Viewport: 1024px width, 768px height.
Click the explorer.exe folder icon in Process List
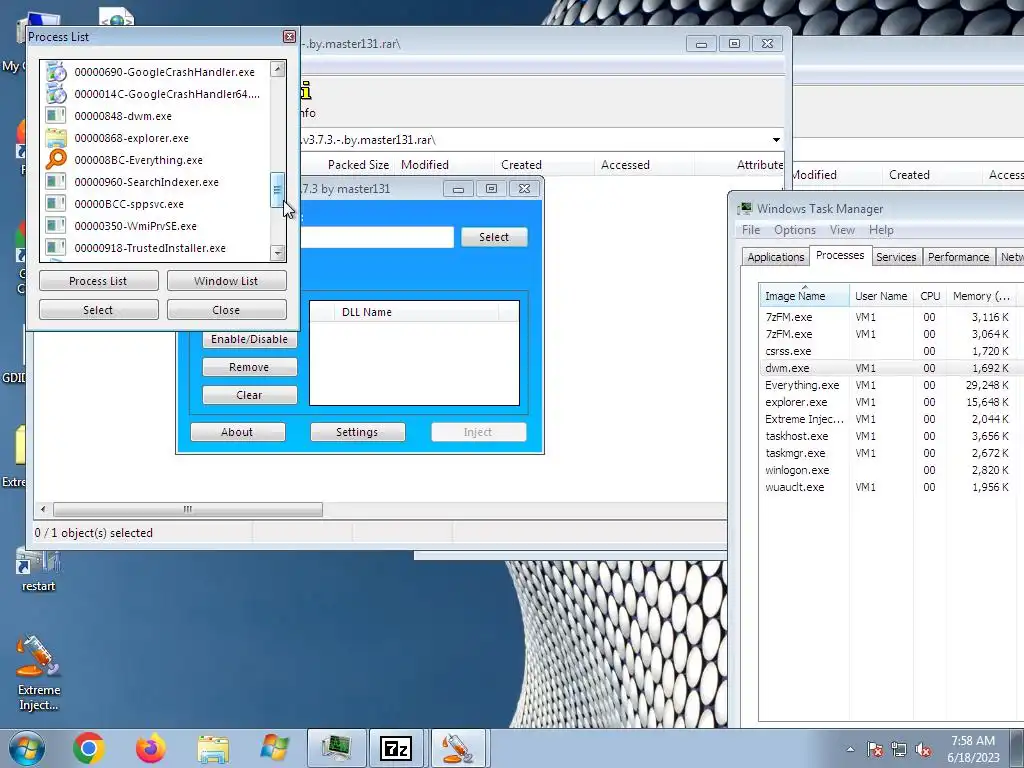point(56,138)
